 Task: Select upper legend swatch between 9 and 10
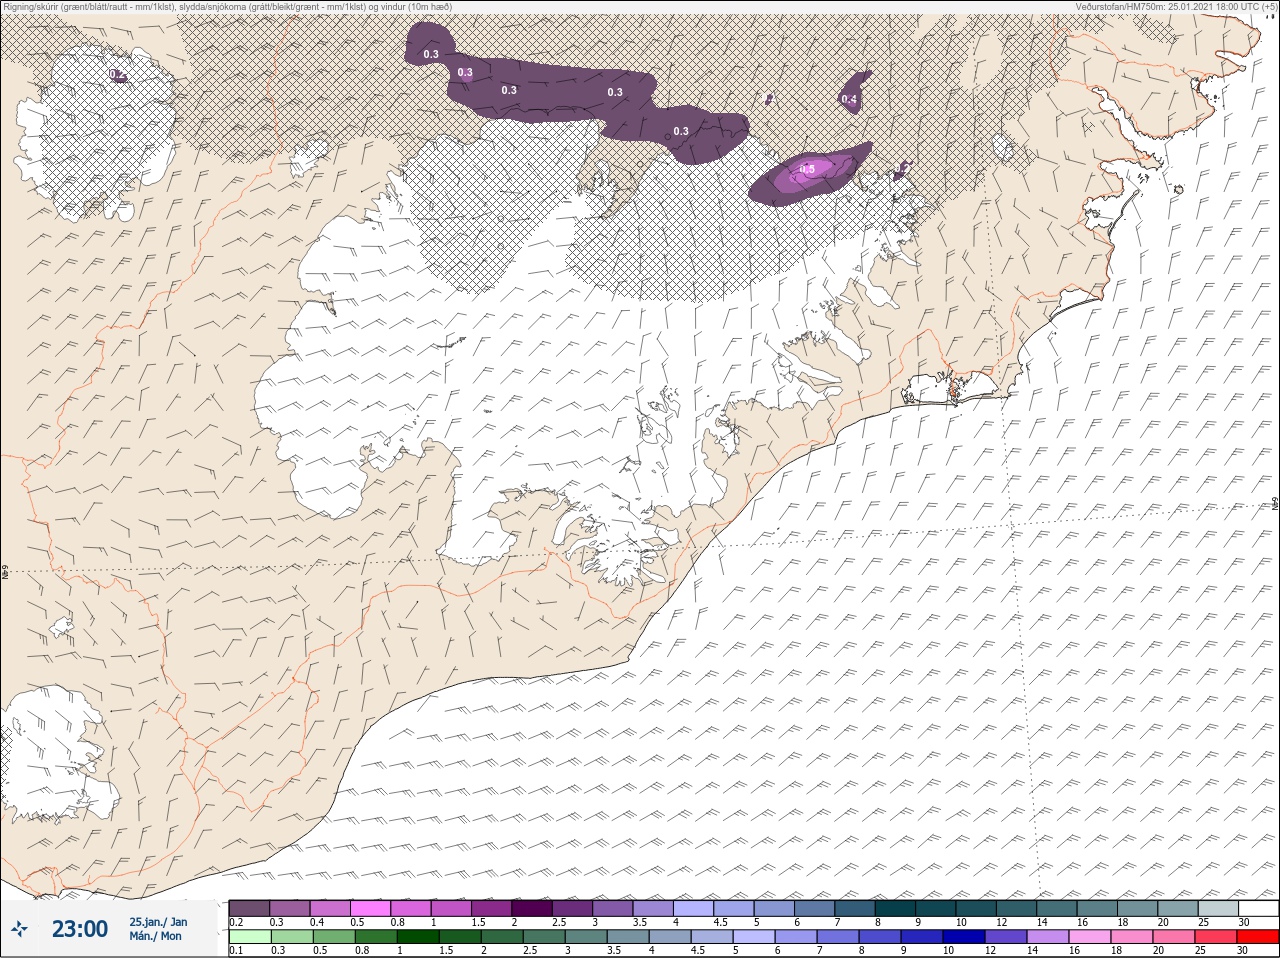(x=936, y=908)
